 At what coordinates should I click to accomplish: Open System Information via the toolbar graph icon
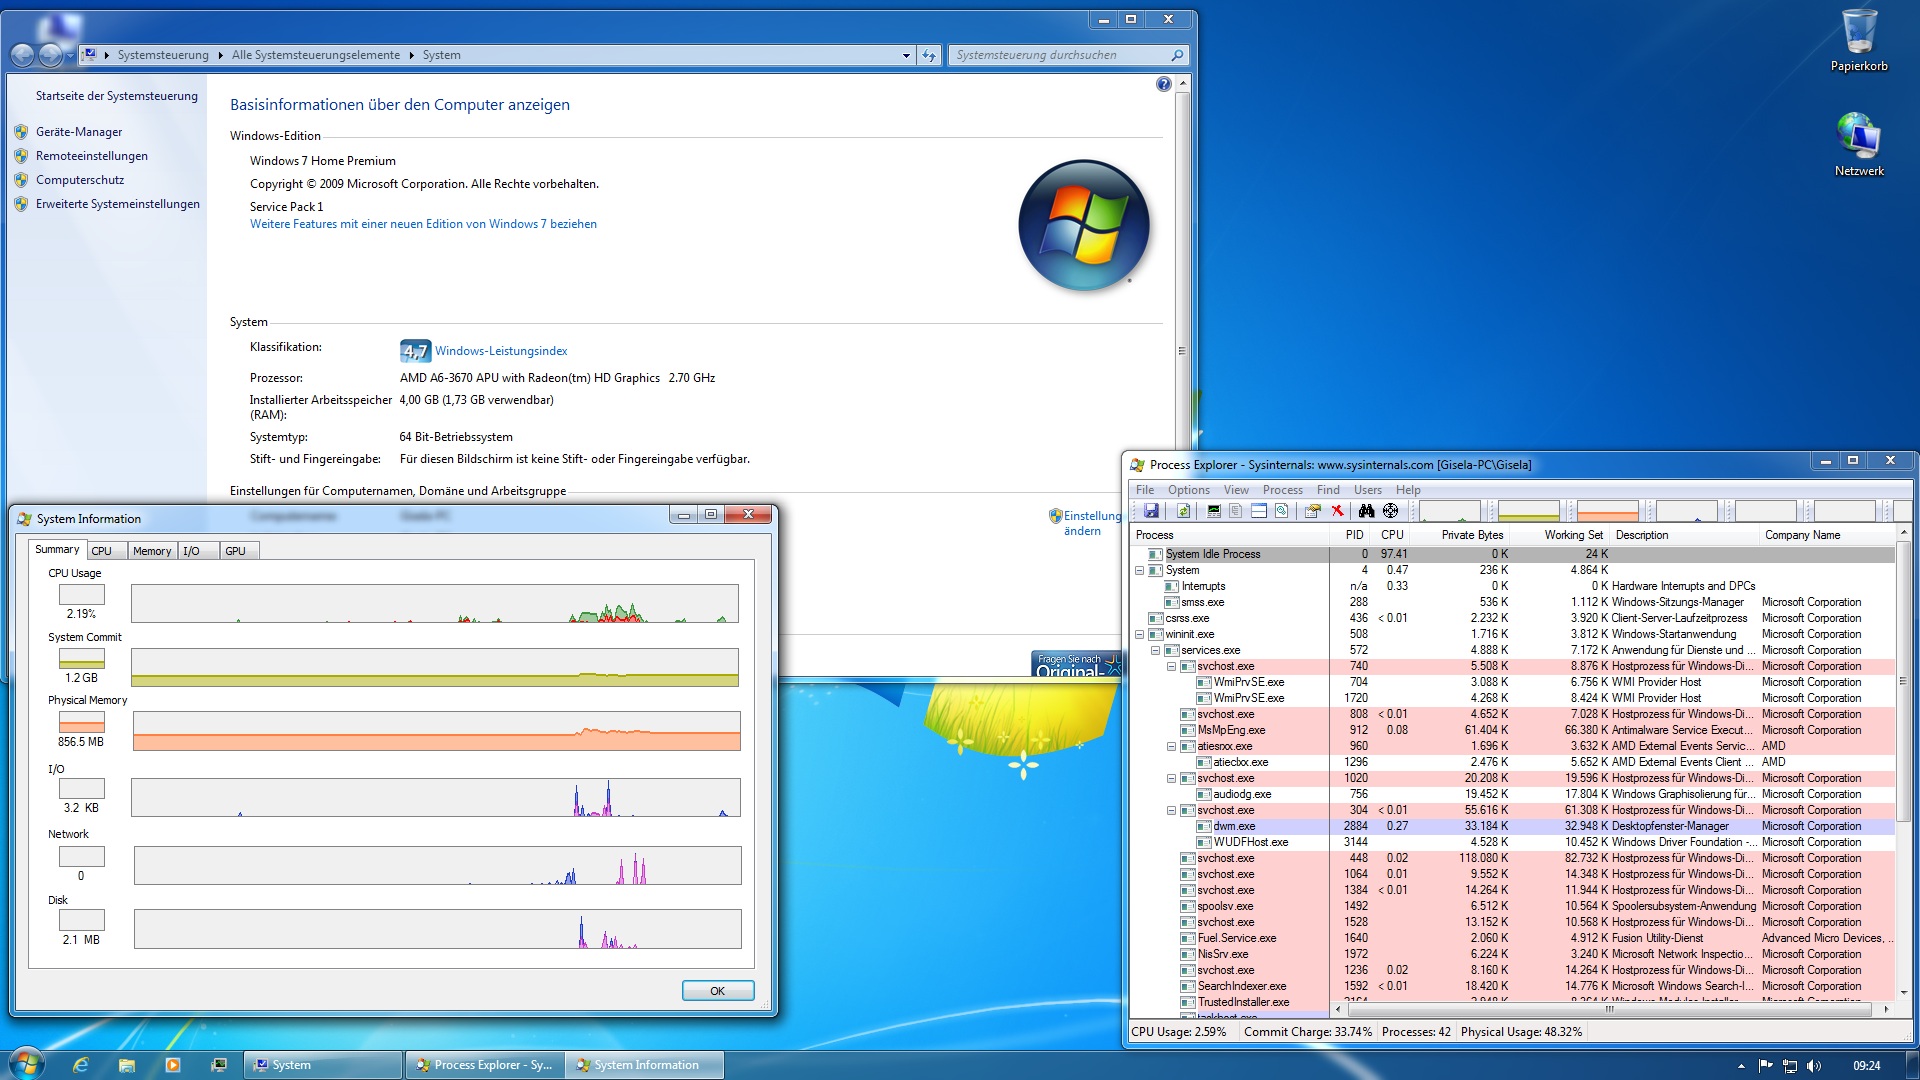1214,511
